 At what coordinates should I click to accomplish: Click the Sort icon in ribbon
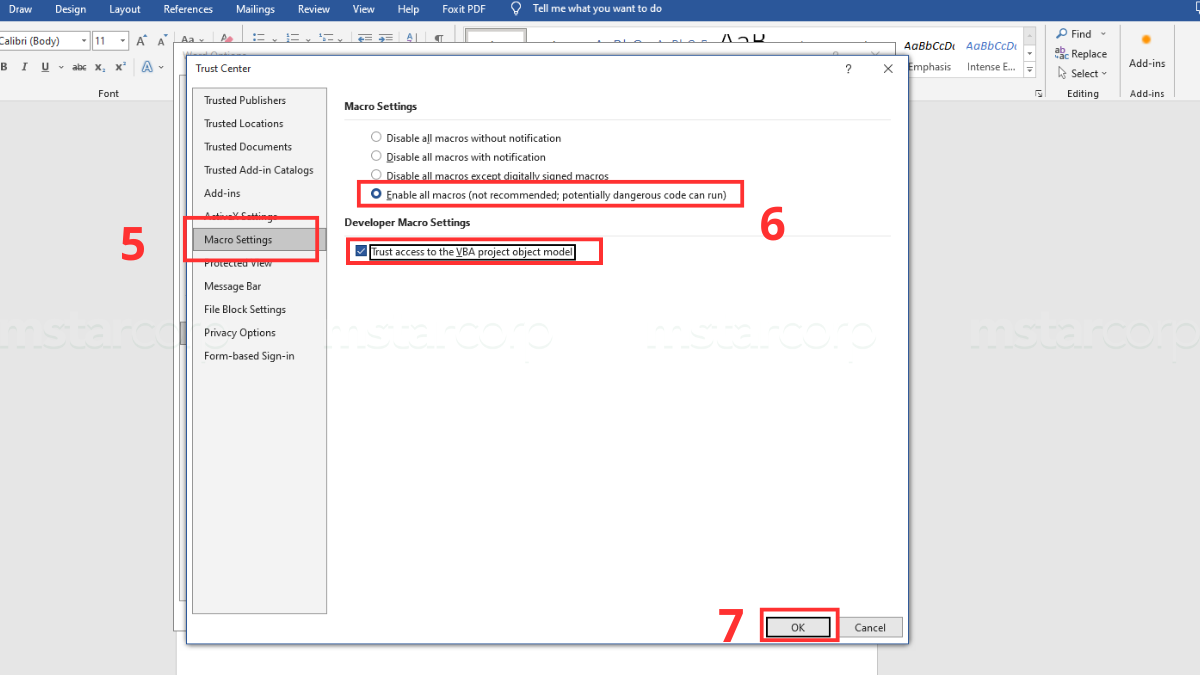410,38
